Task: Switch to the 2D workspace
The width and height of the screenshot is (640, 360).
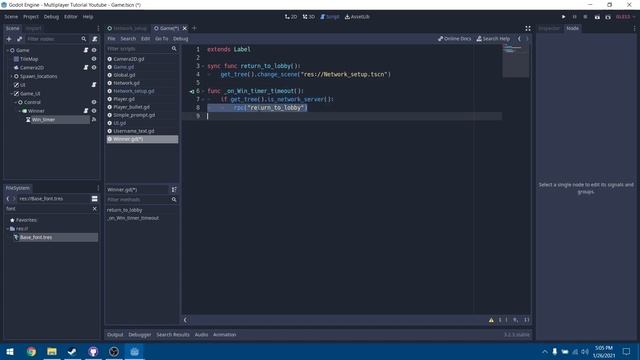Action: (x=291, y=17)
